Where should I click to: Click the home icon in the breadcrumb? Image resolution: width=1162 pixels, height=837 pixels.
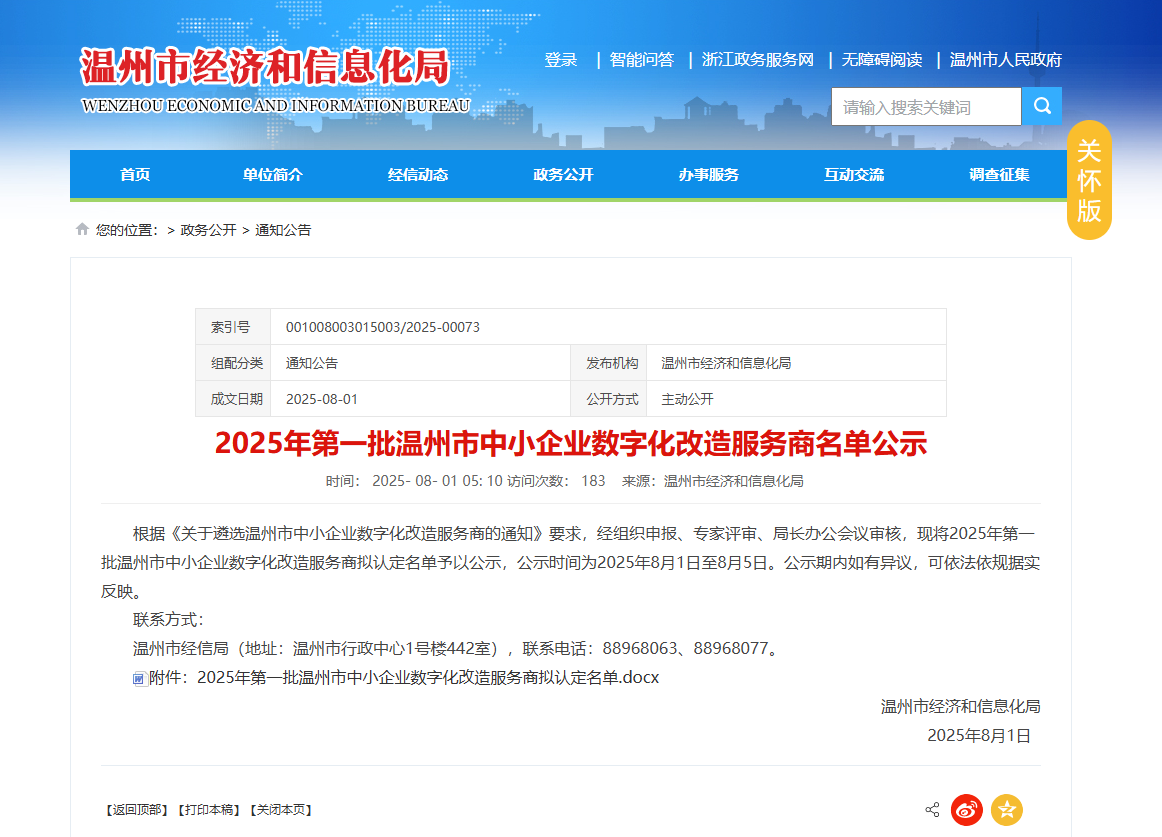coord(81,228)
